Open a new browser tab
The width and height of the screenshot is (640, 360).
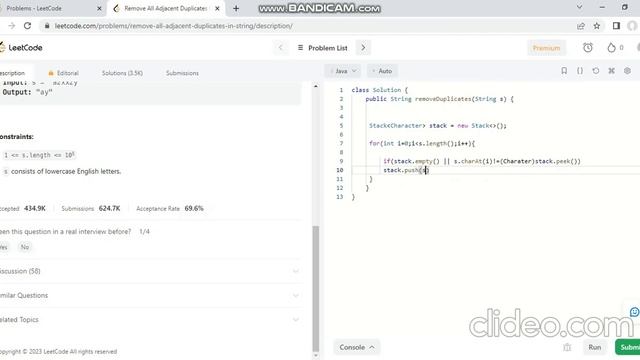point(236,8)
